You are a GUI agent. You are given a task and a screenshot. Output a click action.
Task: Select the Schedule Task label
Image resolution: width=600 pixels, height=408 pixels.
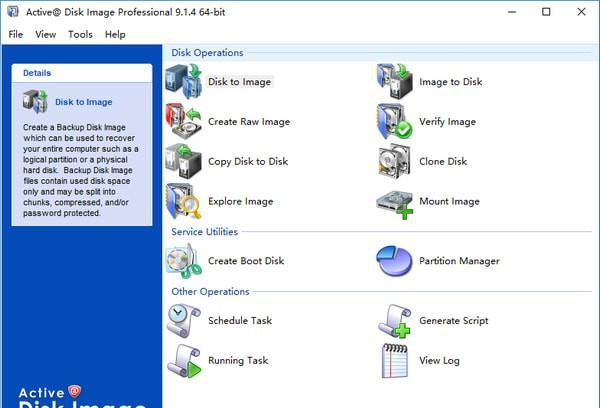click(x=240, y=320)
